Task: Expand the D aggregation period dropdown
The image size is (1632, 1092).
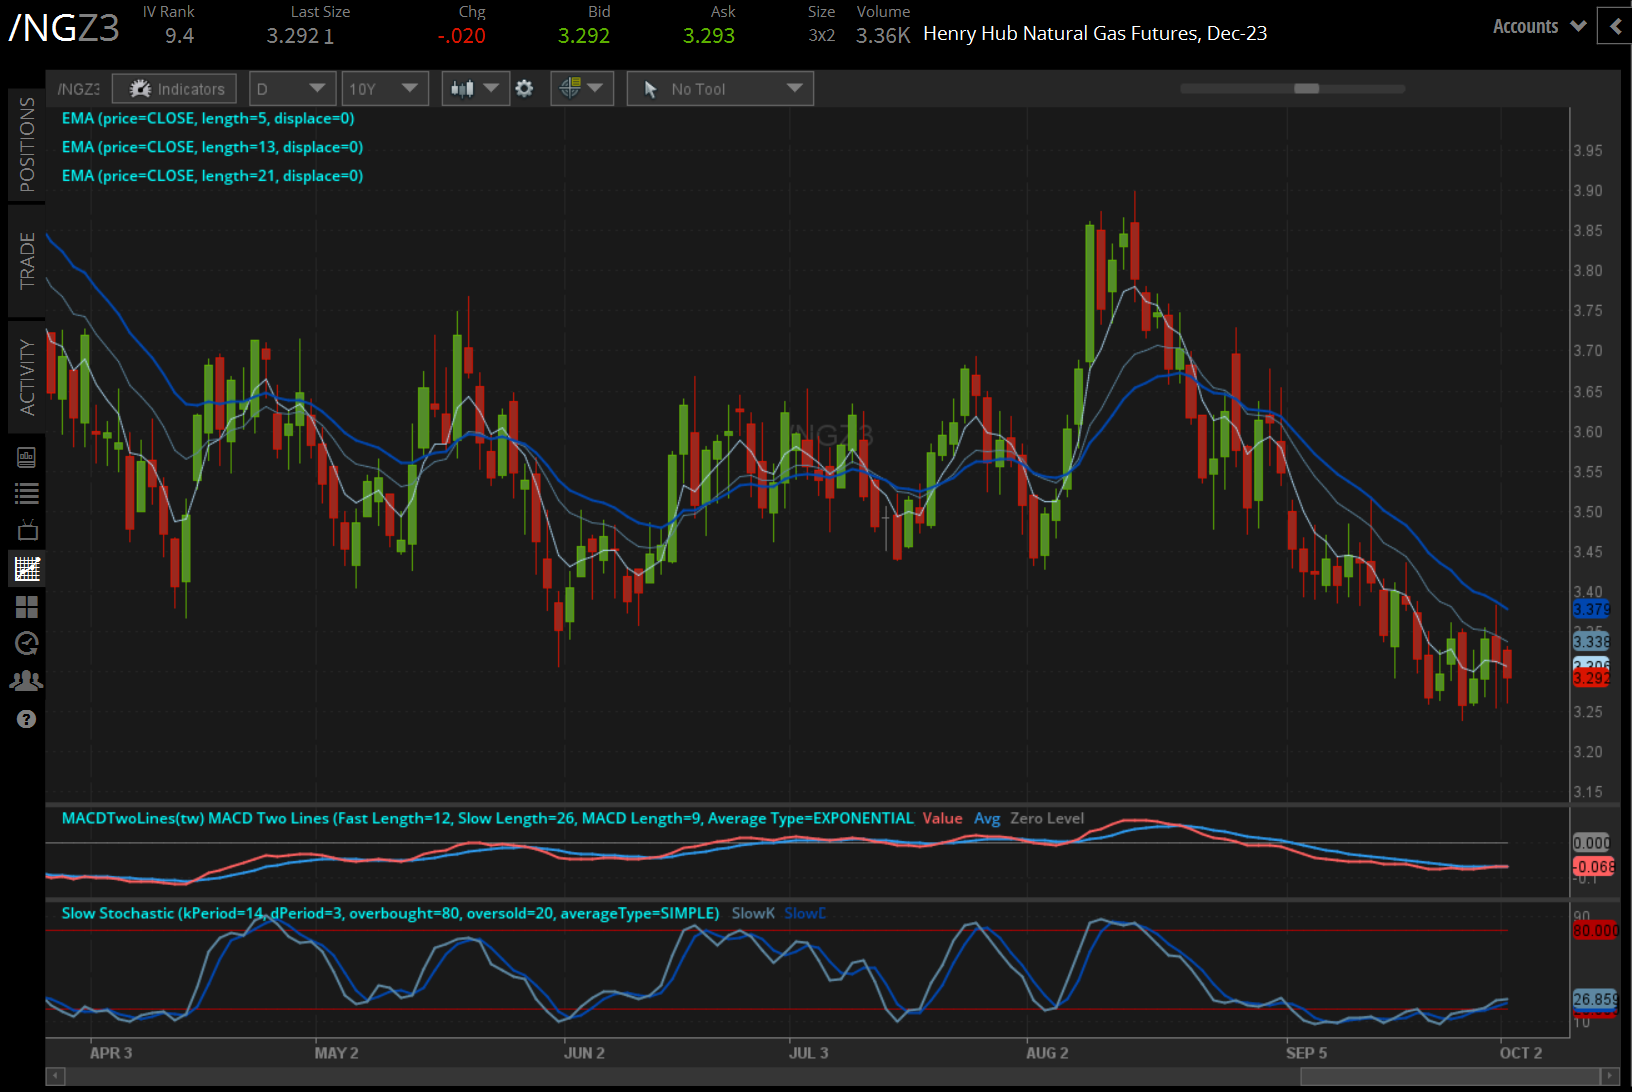Action: (290, 89)
